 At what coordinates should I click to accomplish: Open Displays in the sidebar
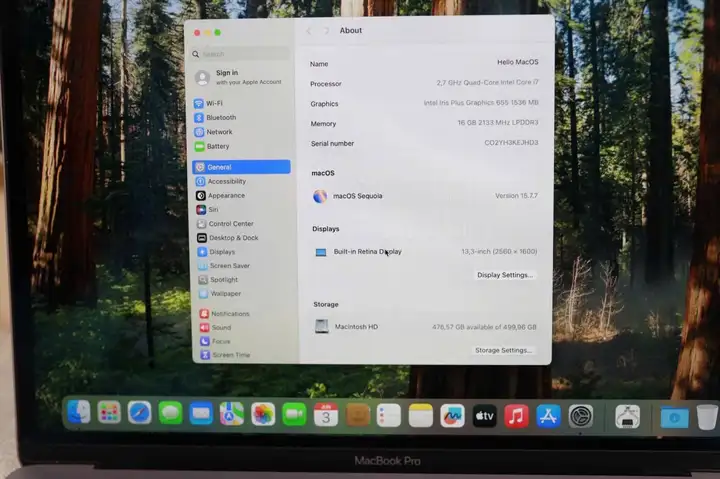pyautogui.click(x=244, y=252)
